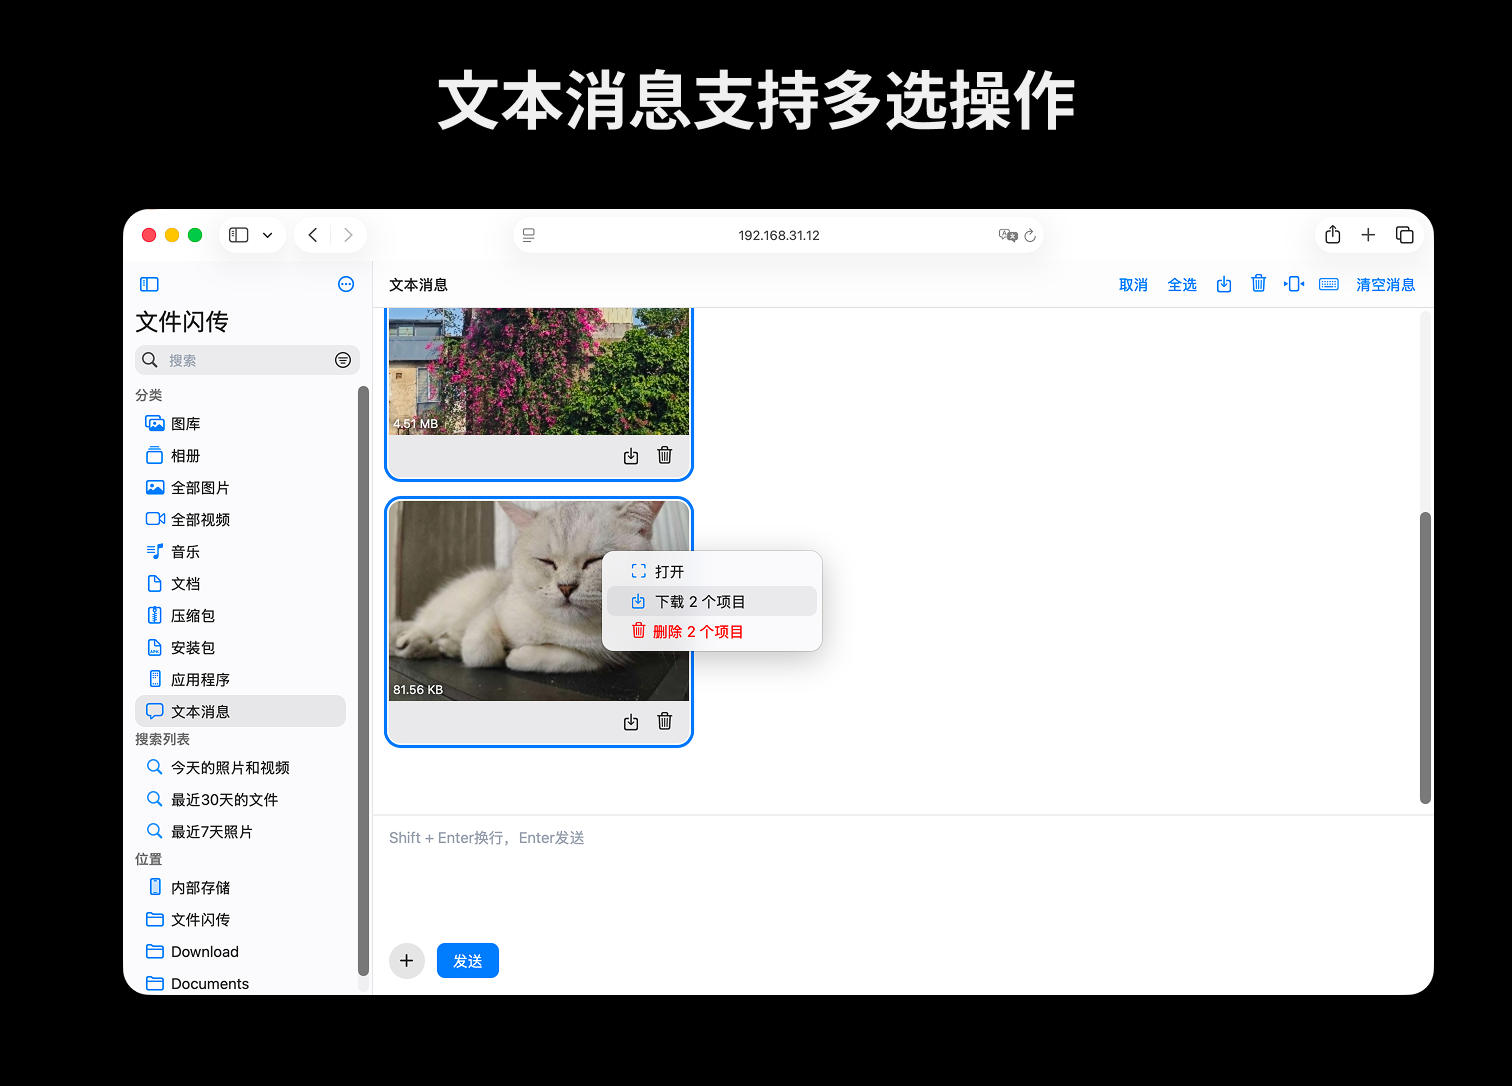Click the keyboard icon in the toolbar
Image resolution: width=1512 pixels, height=1086 pixels.
[1329, 284]
